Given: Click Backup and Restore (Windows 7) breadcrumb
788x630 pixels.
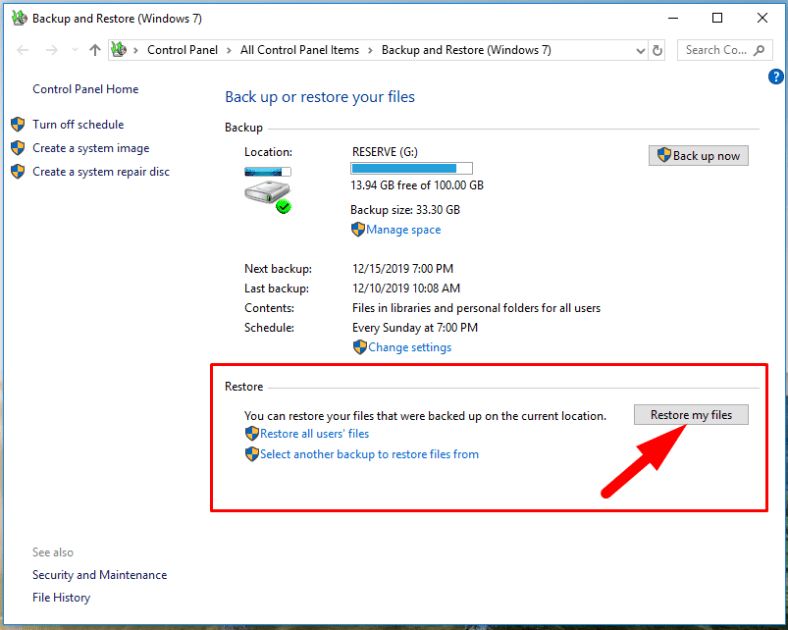Looking at the screenshot, I should coord(466,50).
